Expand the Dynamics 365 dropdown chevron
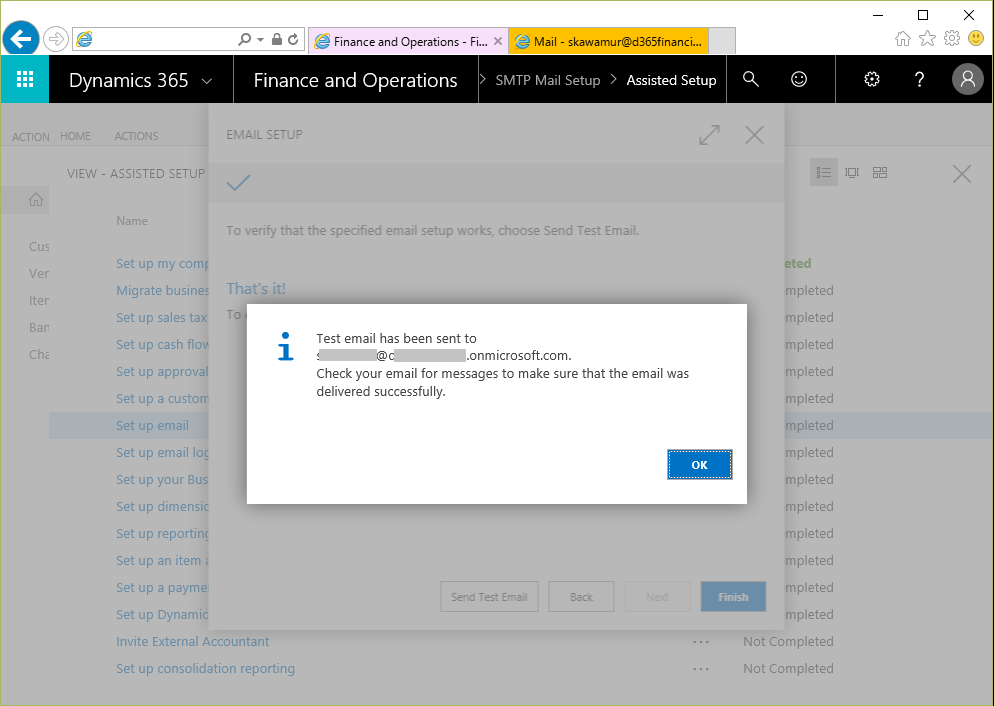 pyautogui.click(x=207, y=81)
